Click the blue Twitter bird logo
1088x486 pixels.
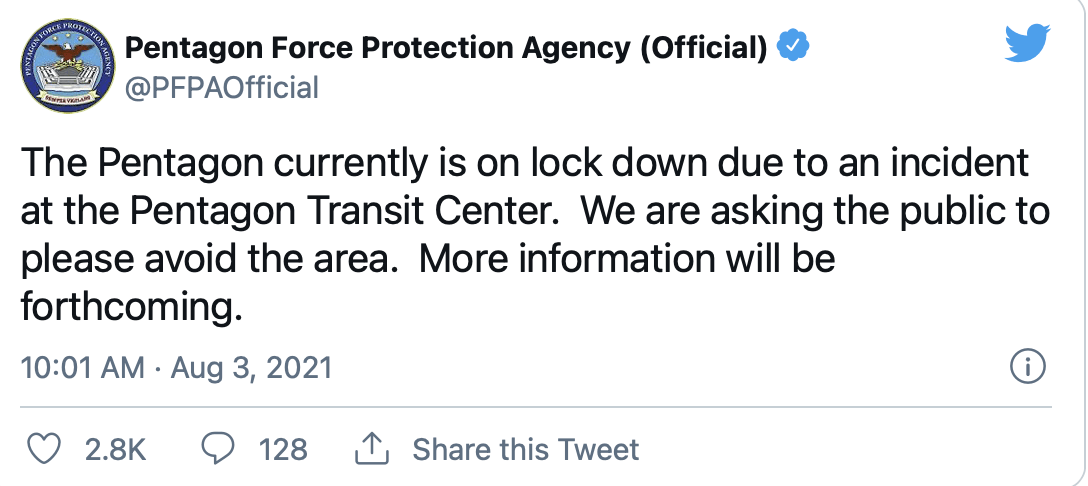tap(1028, 43)
